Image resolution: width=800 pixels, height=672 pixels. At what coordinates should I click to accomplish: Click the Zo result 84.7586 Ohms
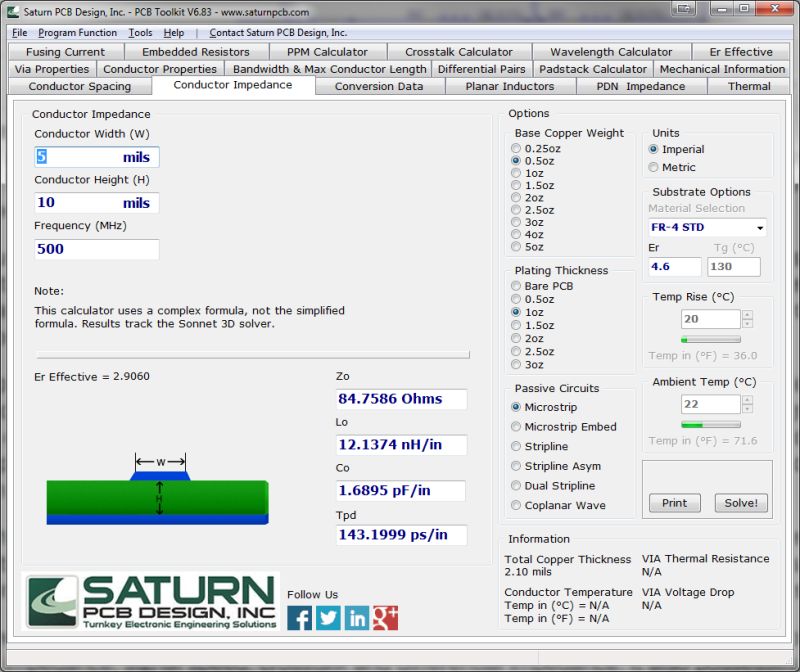[401, 399]
